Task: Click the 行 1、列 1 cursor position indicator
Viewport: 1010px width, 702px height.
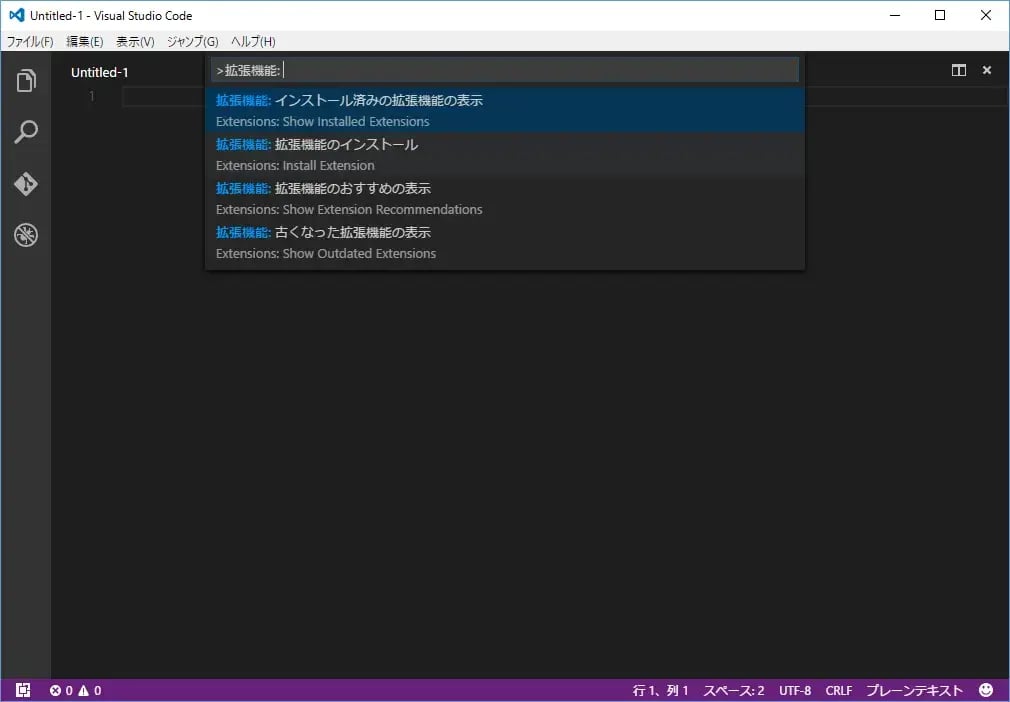Action: pos(660,690)
